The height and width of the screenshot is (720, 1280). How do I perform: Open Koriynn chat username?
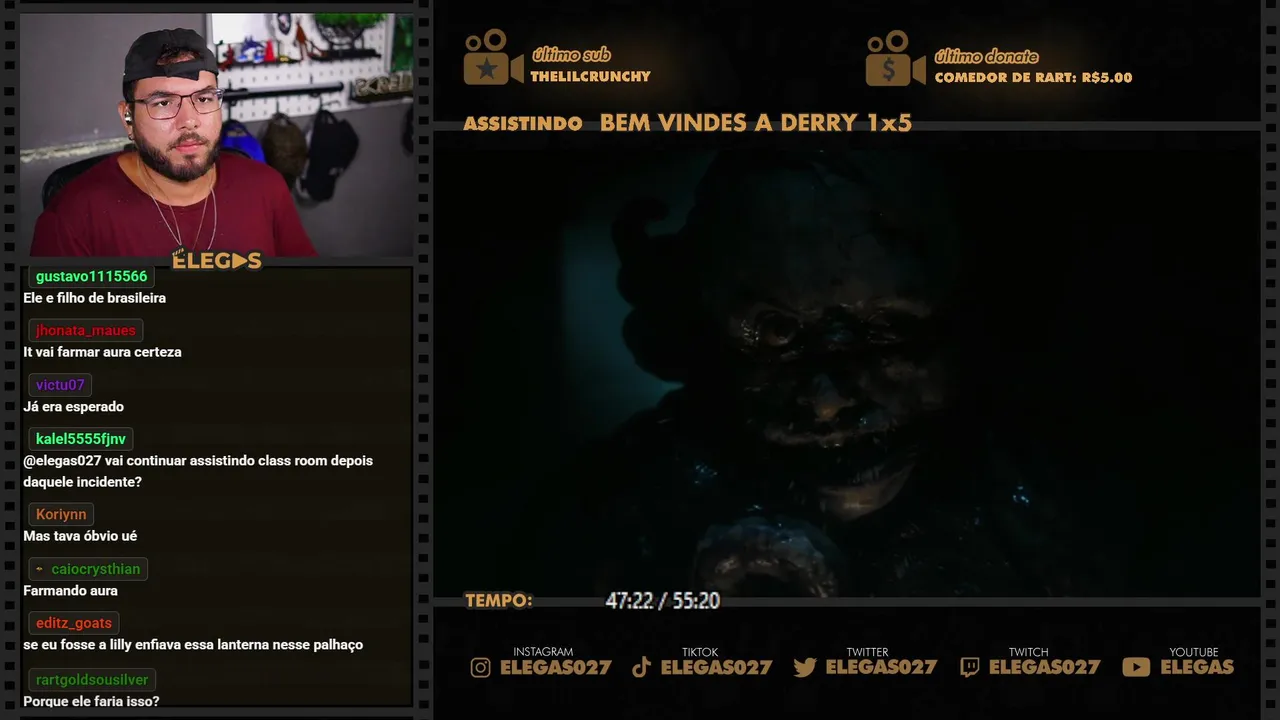point(61,514)
